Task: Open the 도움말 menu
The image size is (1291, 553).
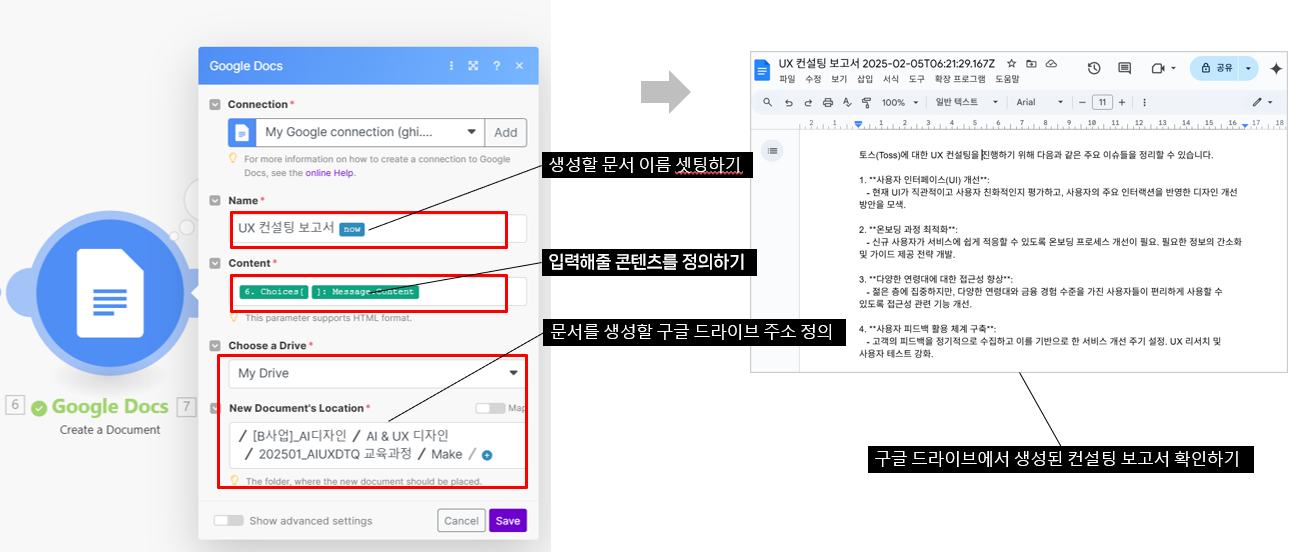Action: [1007, 79]
